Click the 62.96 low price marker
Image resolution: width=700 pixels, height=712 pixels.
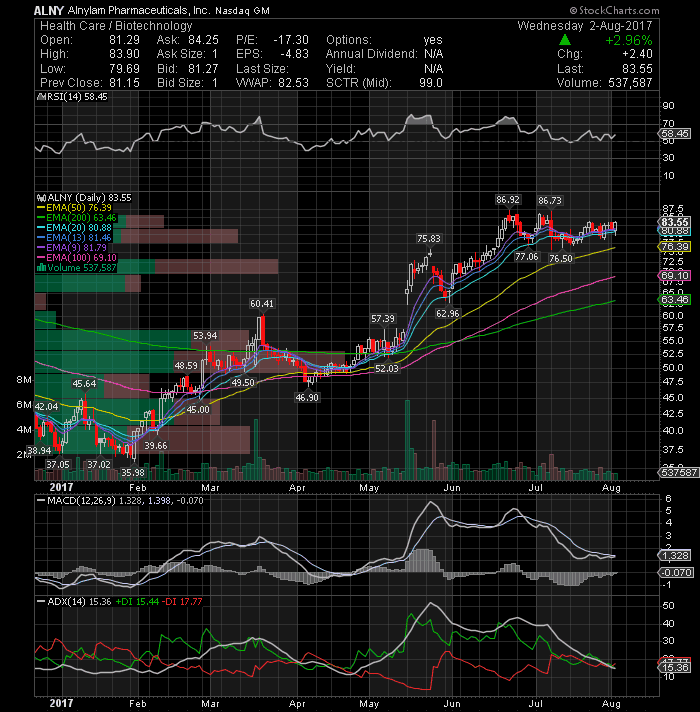point(448,313)
